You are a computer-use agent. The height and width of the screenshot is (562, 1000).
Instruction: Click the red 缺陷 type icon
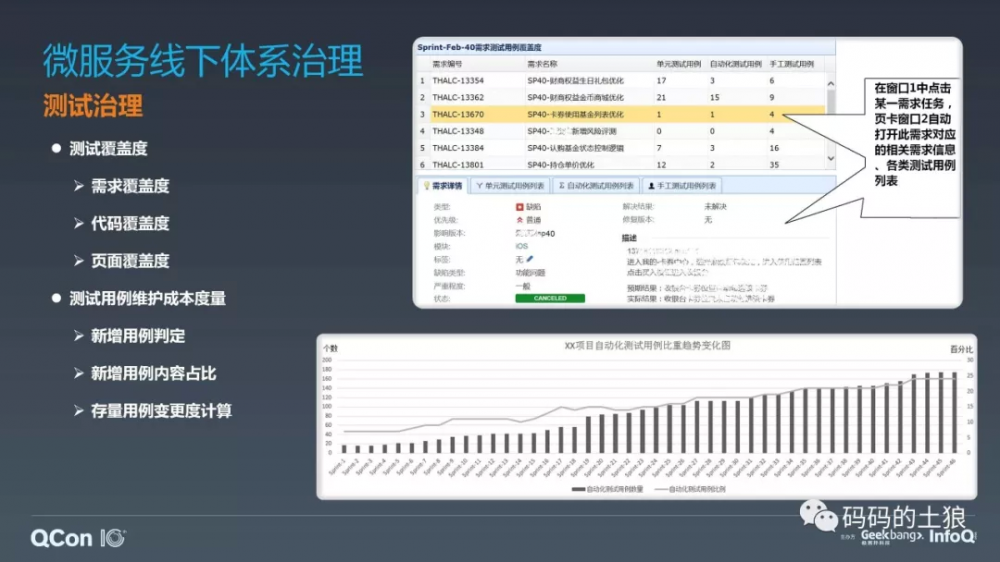pos(519,207)
